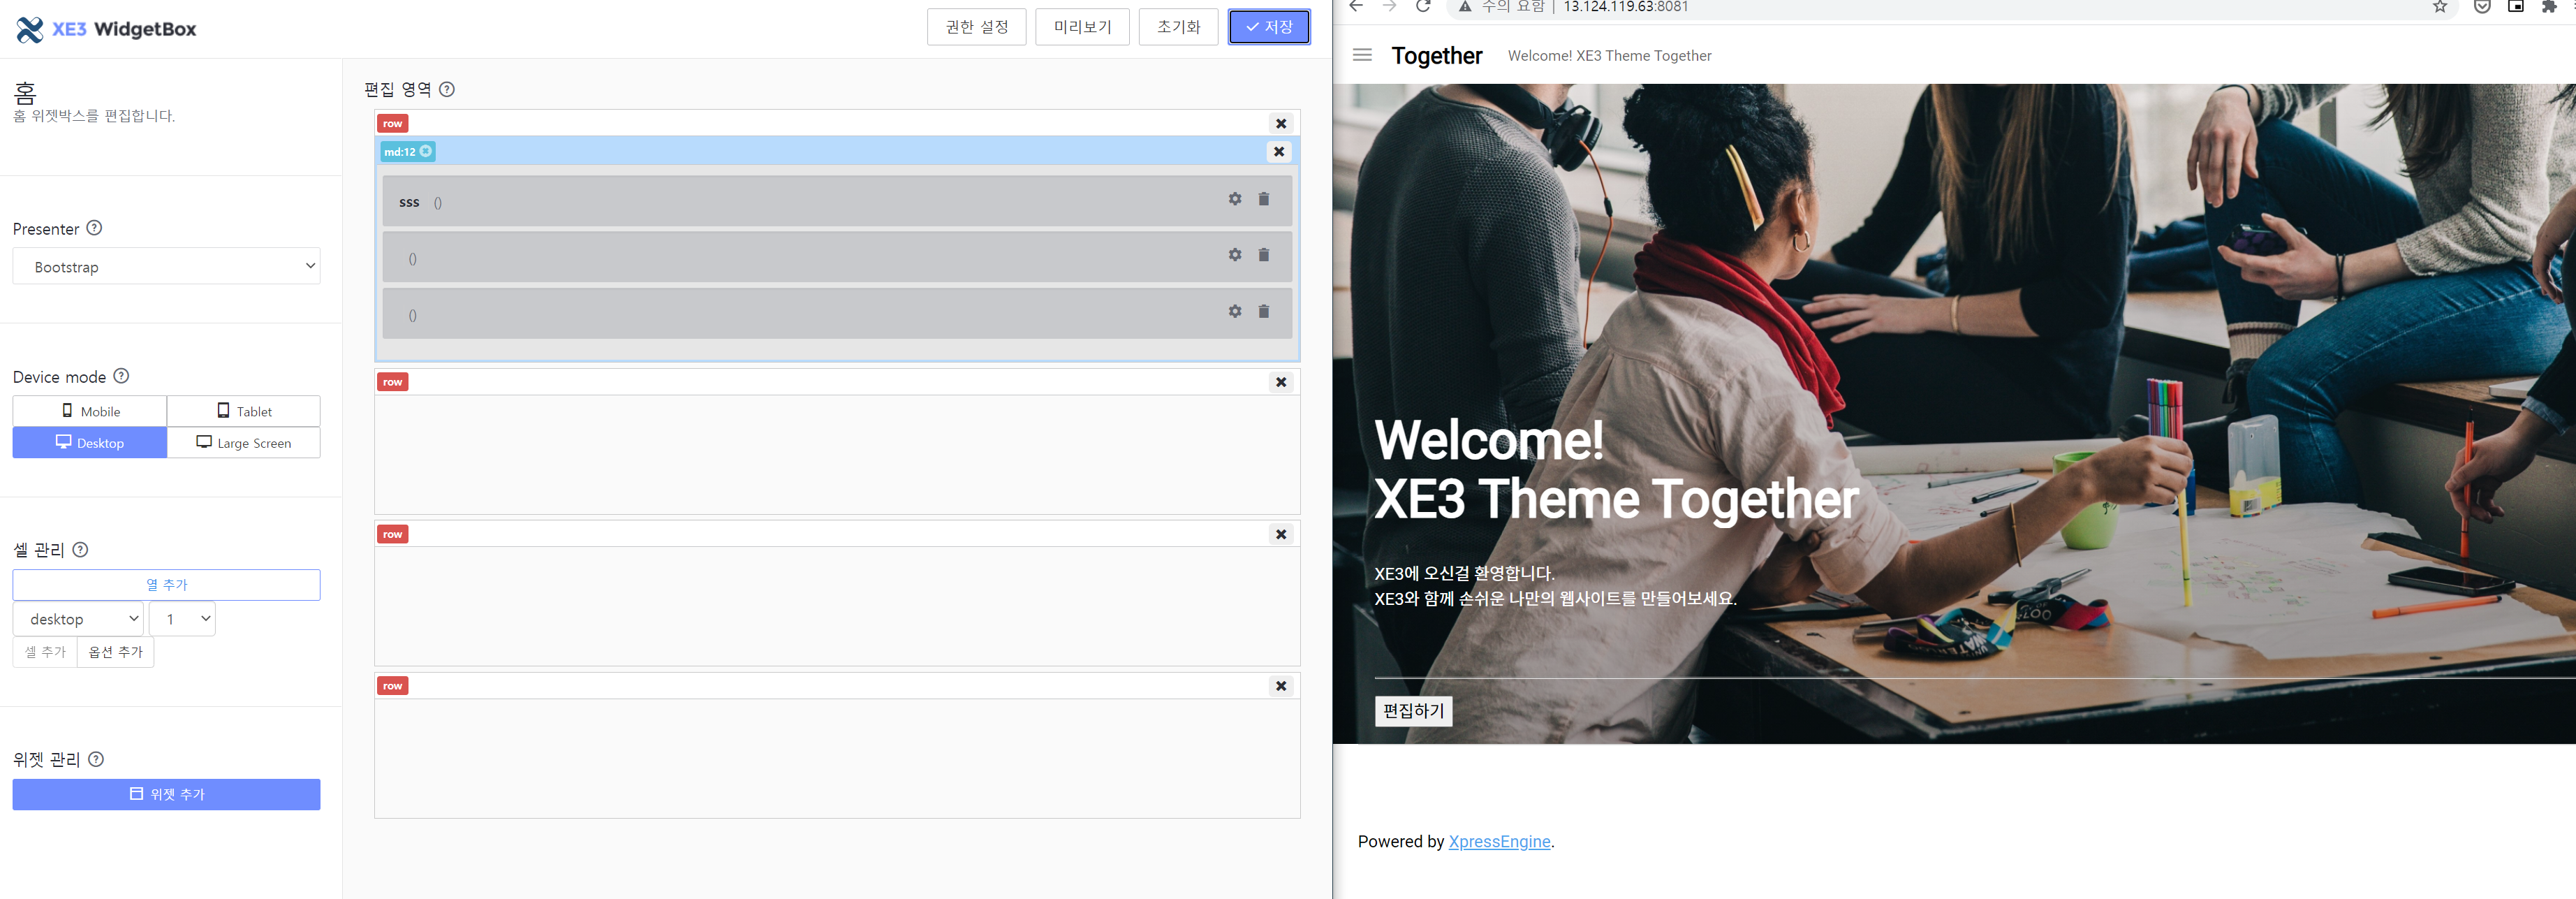
Task: Click the Together site title
Action: (x=1436, y=56)
